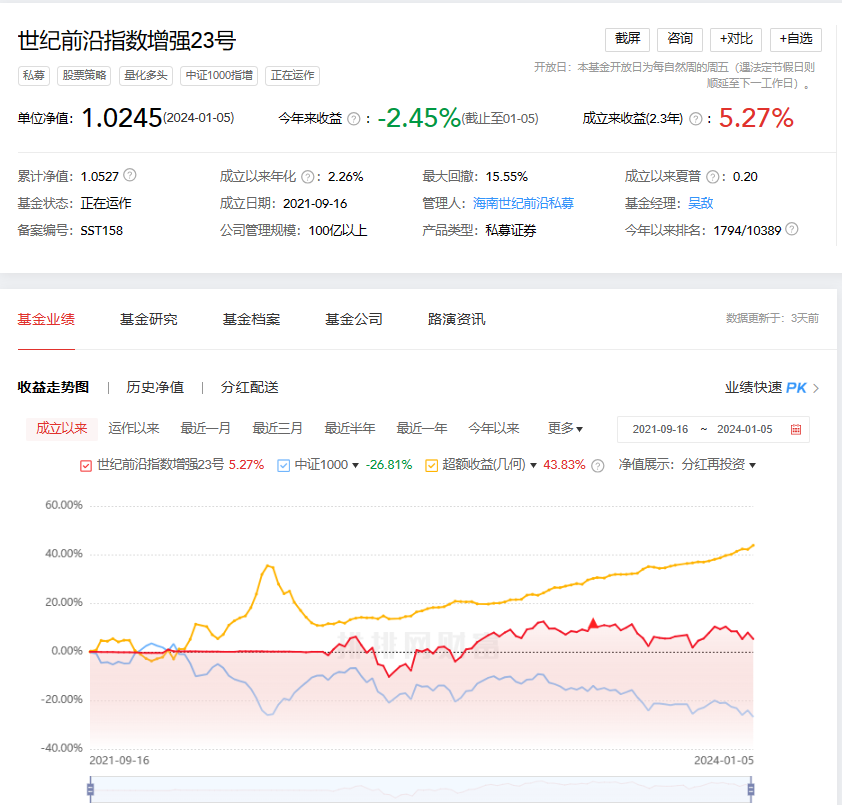Select 成立以来 period filter
This screenshot has height=805, width=842.
pyautogui.click(x=62, y=429)
